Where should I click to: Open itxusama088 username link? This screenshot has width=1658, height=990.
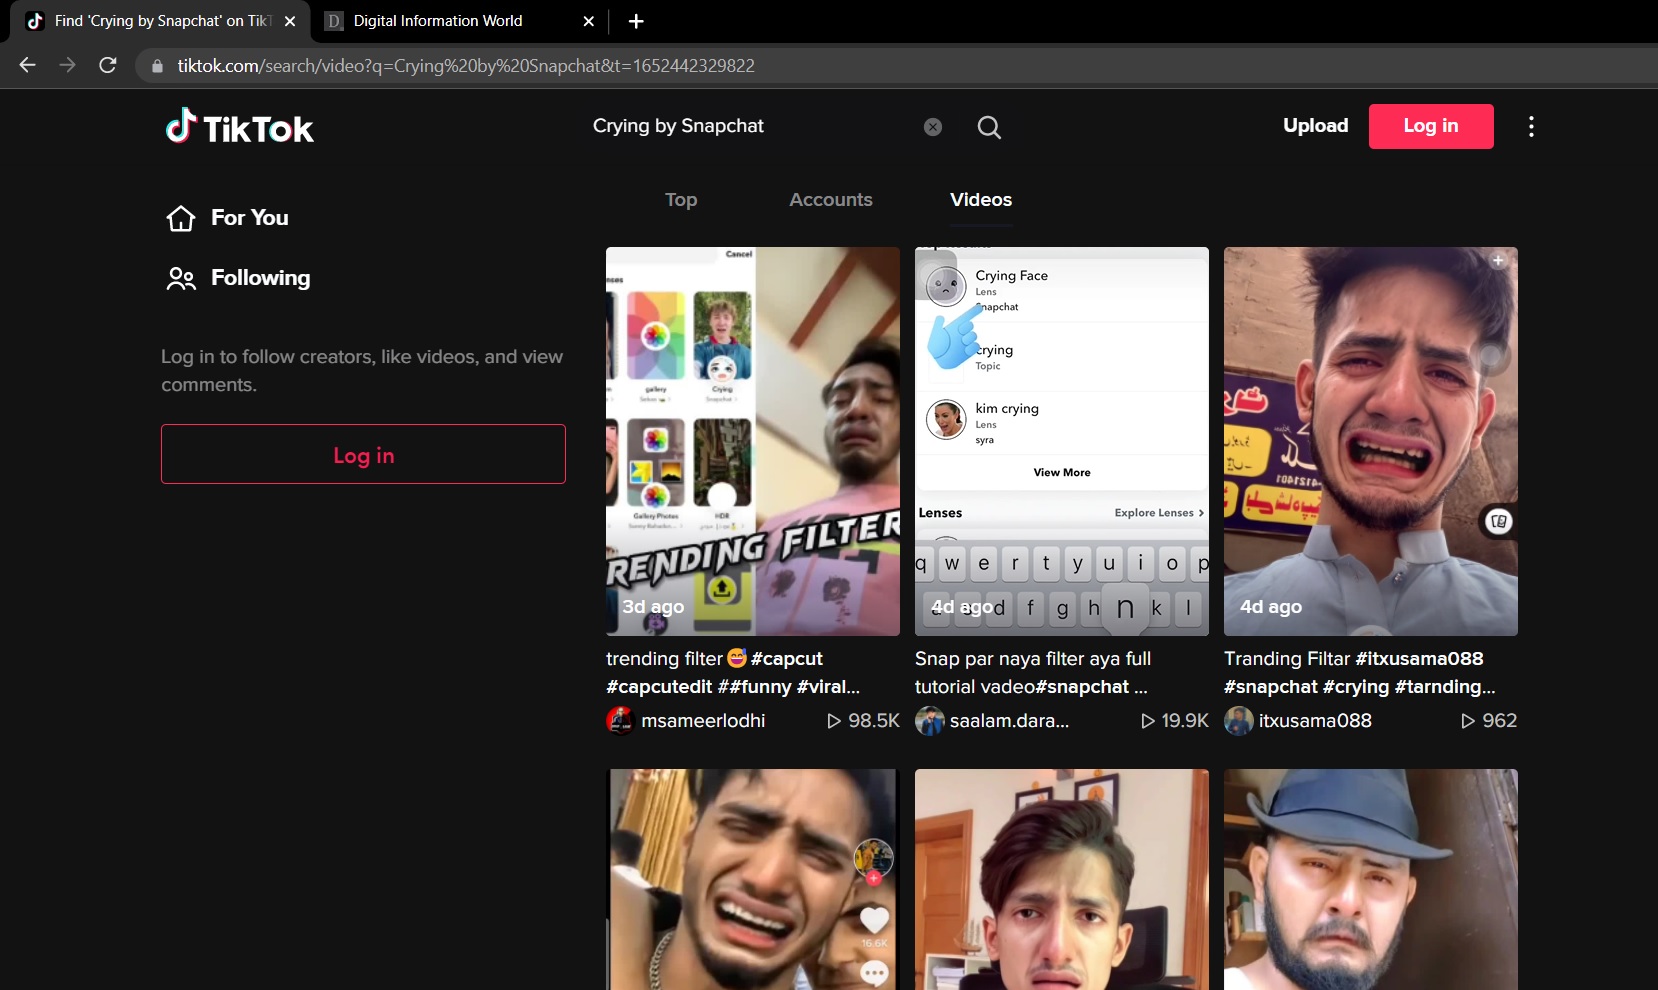tap(1315, 721)
